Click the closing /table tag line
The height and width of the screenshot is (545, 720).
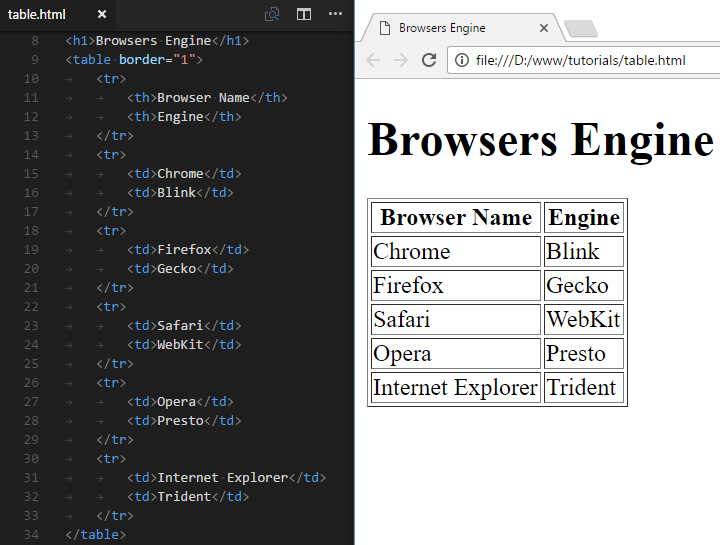pyautogui.click(x=96, y=534)
